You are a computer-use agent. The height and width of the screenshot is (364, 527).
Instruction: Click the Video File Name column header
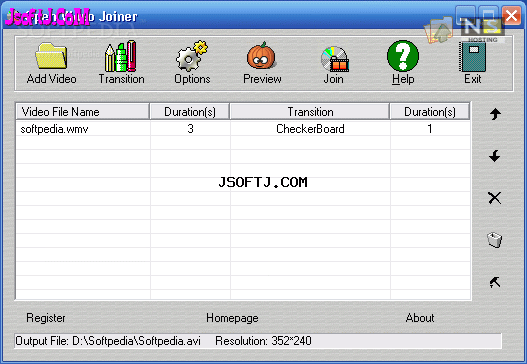click(83, 112)
